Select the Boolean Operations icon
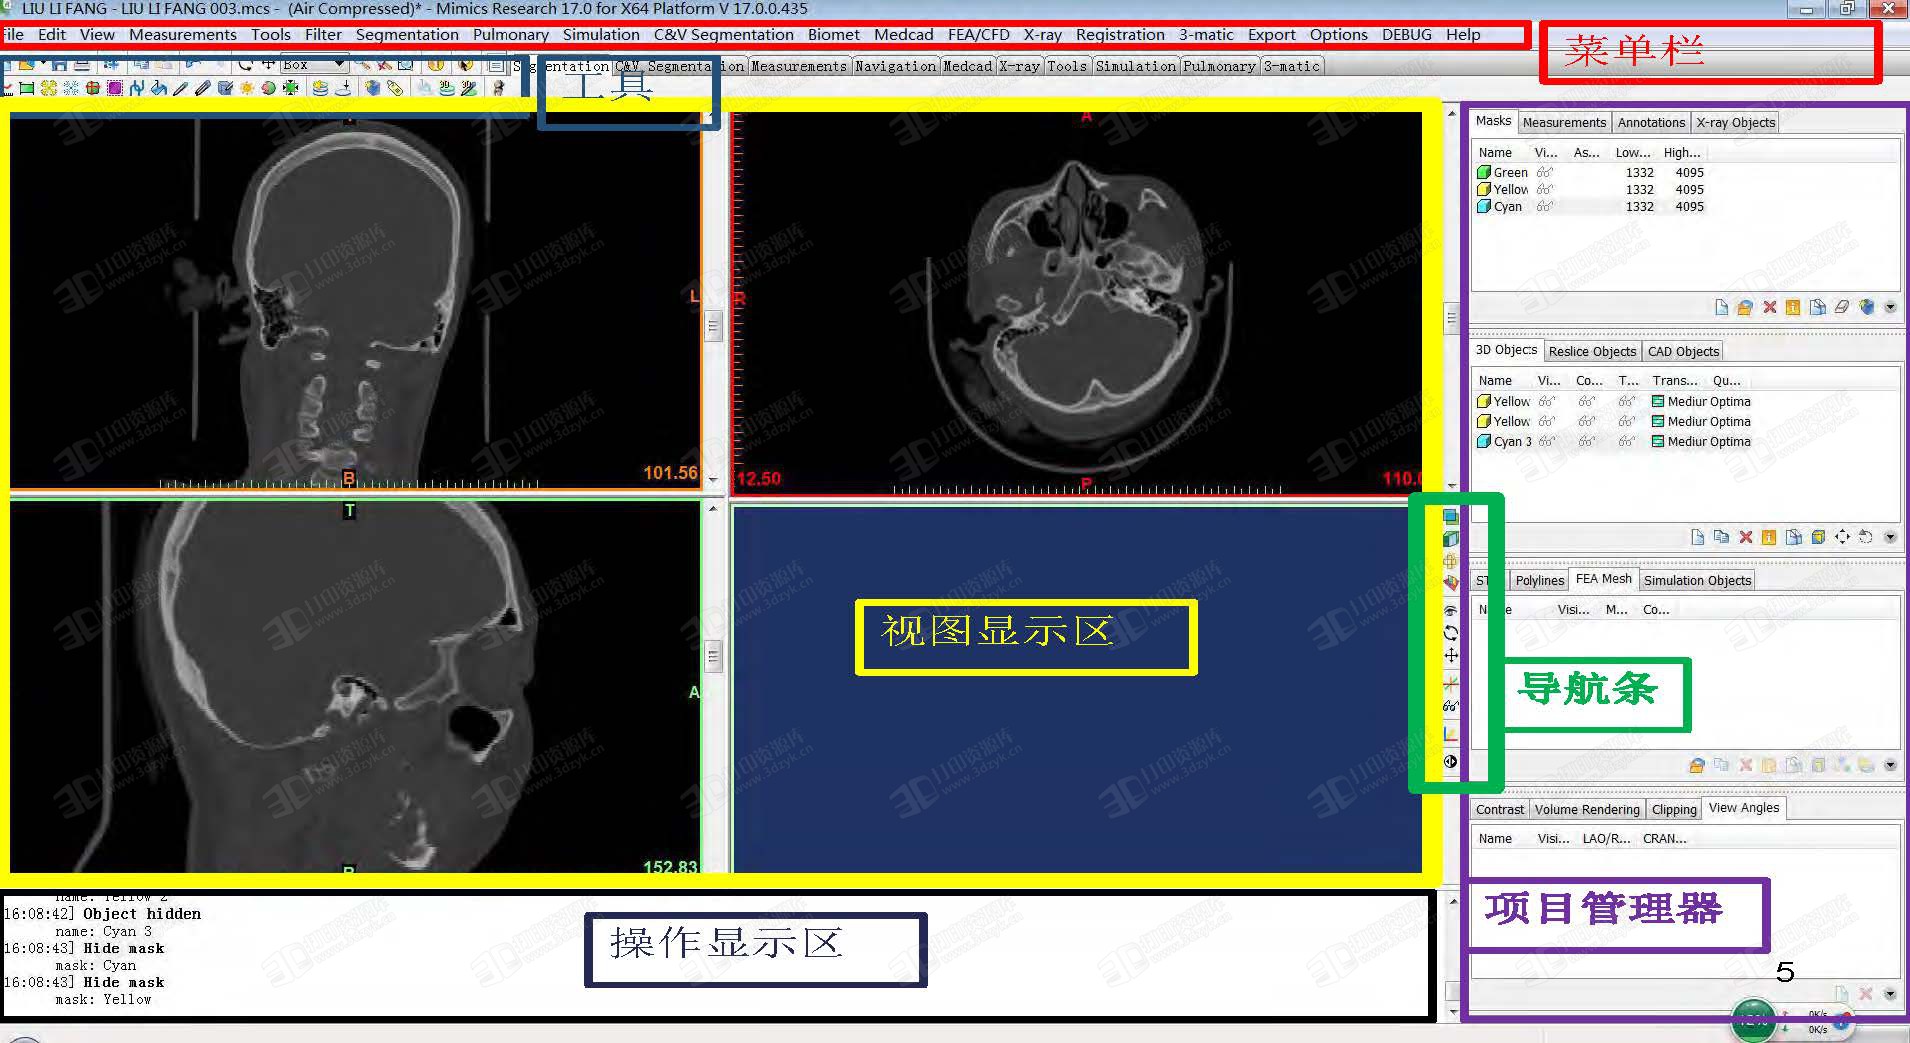1910x1043 pixels. click(x=268, y=88)
